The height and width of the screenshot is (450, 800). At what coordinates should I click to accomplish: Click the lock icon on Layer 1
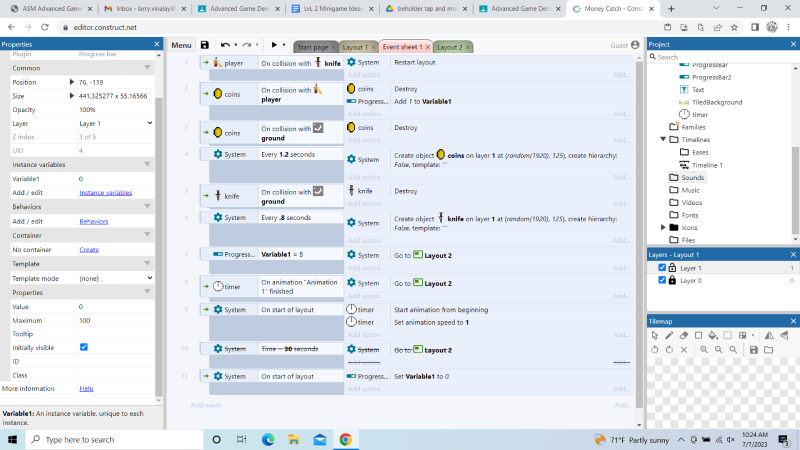672,268
